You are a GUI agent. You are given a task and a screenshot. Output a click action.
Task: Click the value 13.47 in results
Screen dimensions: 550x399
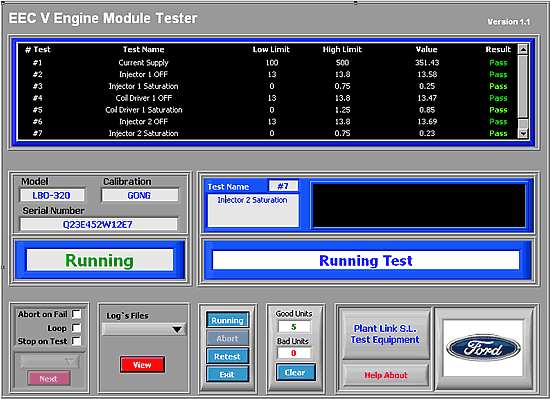[x=427, y=98]
